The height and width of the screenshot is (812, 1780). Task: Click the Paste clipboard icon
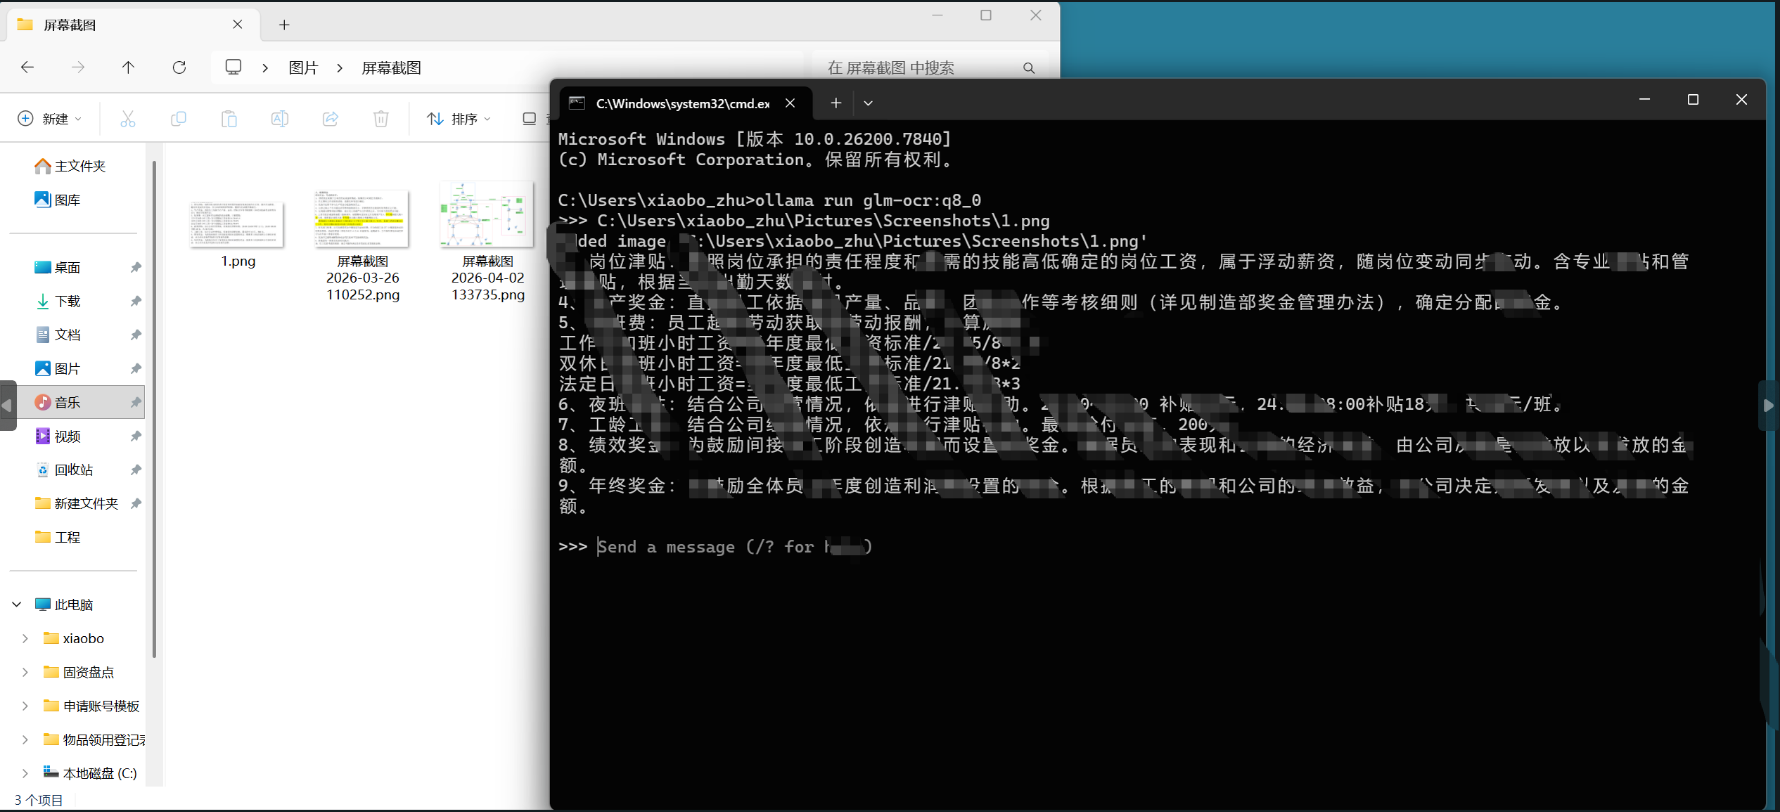(229, 119)
